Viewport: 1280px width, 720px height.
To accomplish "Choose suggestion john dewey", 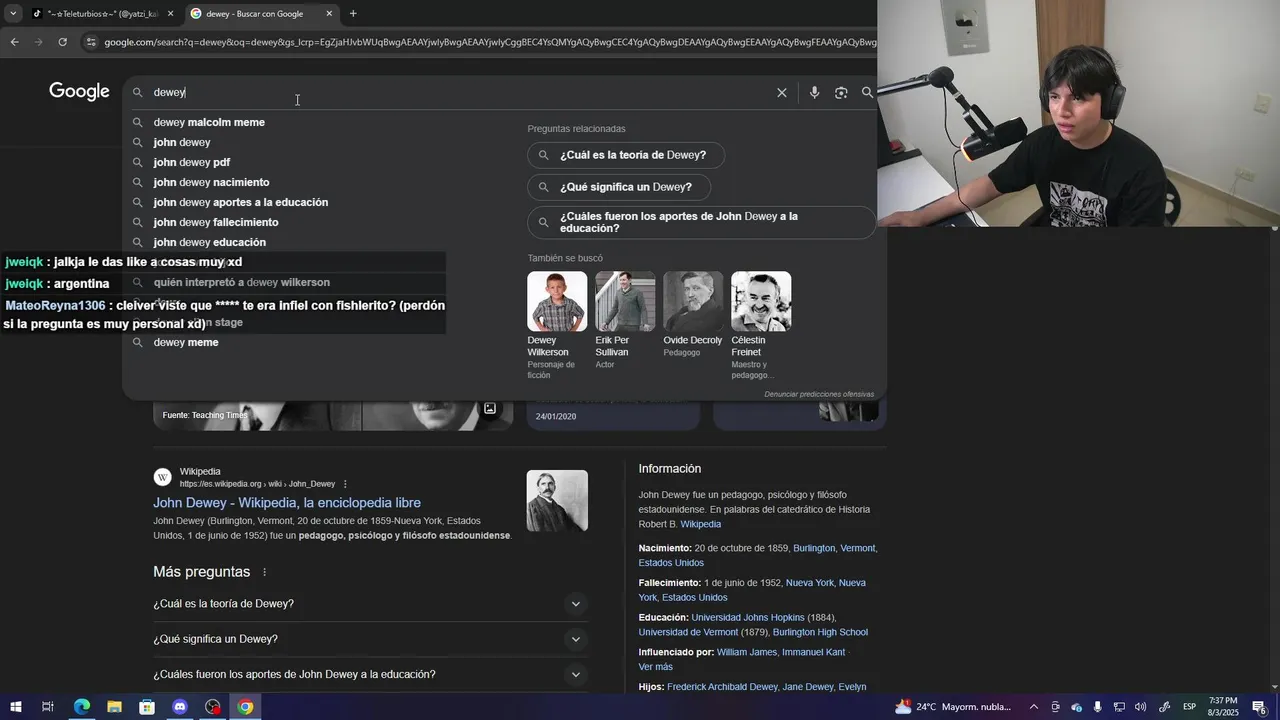I will (182, 142).
